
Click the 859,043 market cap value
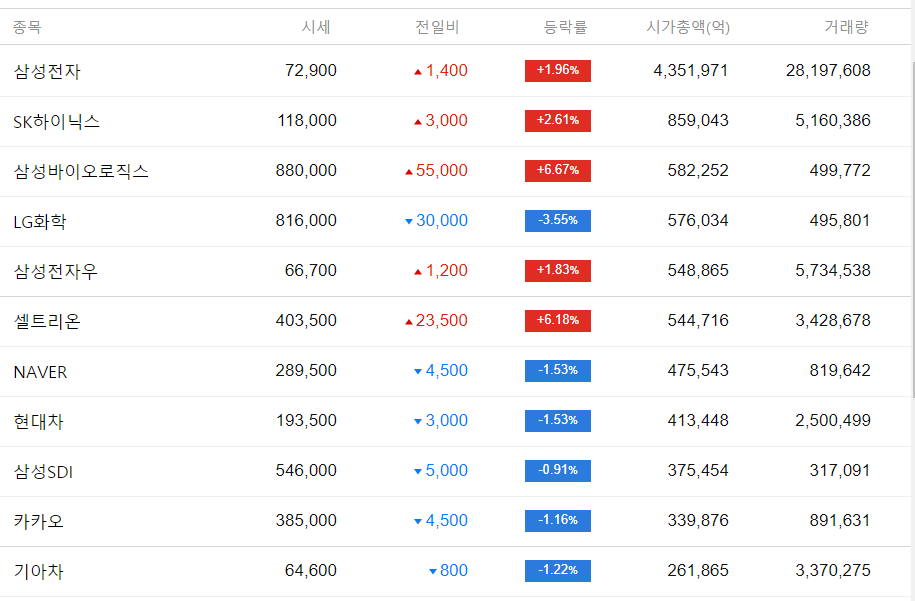pos(698,121)
